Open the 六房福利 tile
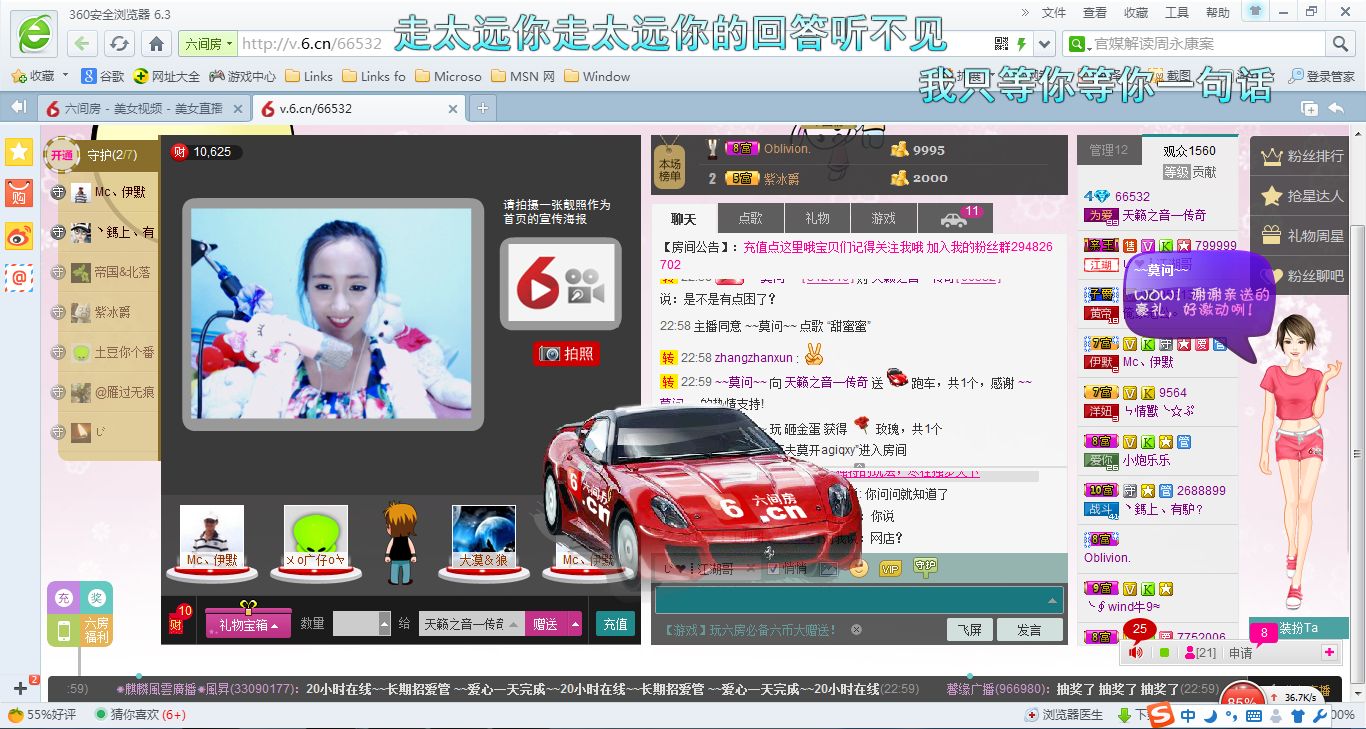Screen dimensions: 1366x729 (x=96, y=631)
